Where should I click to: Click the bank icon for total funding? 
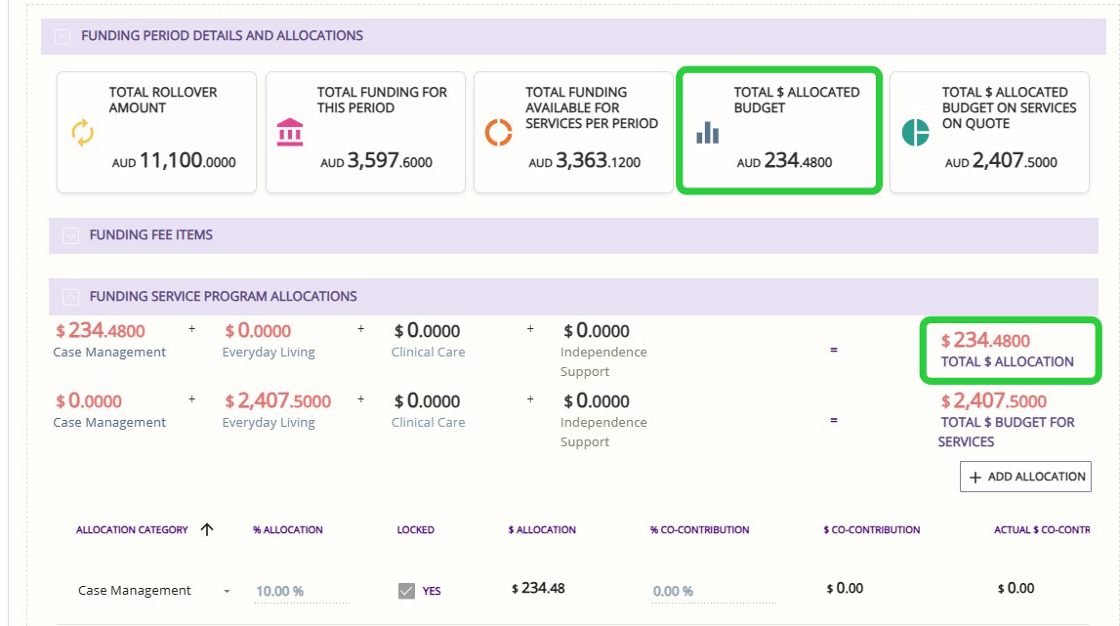click(290, 132)
